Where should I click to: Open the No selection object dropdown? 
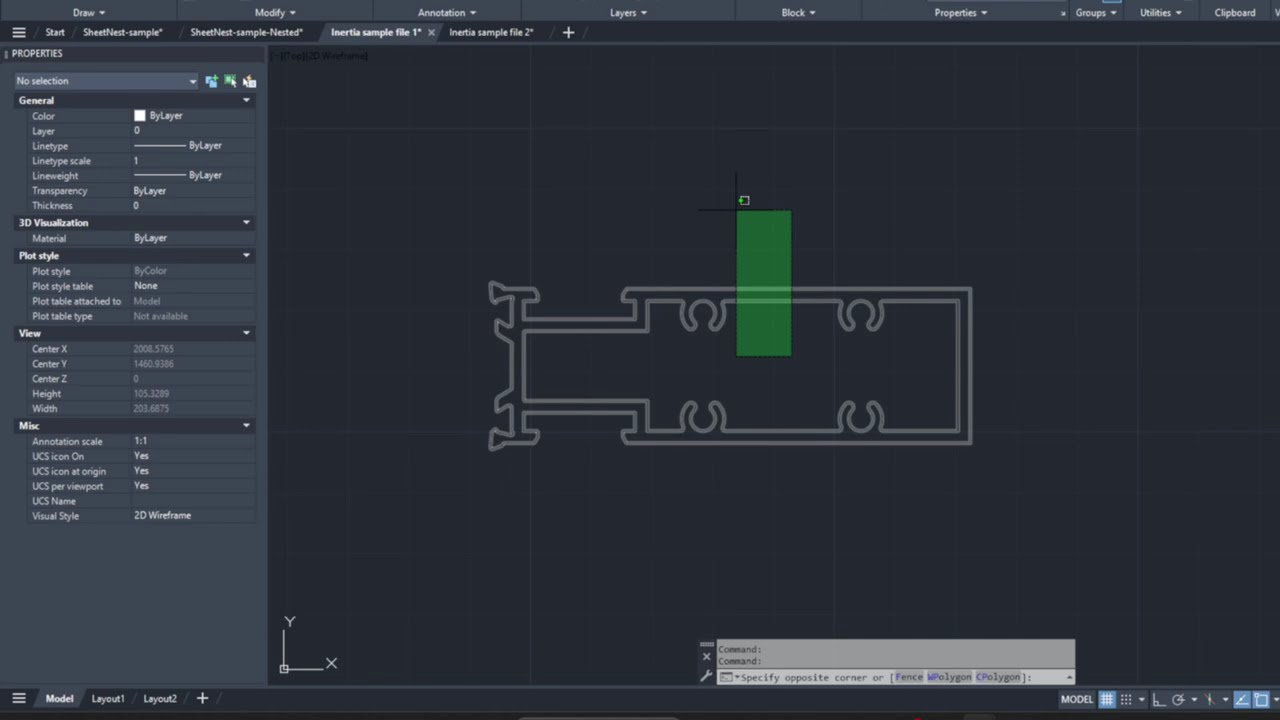click(x=106, y=81)
